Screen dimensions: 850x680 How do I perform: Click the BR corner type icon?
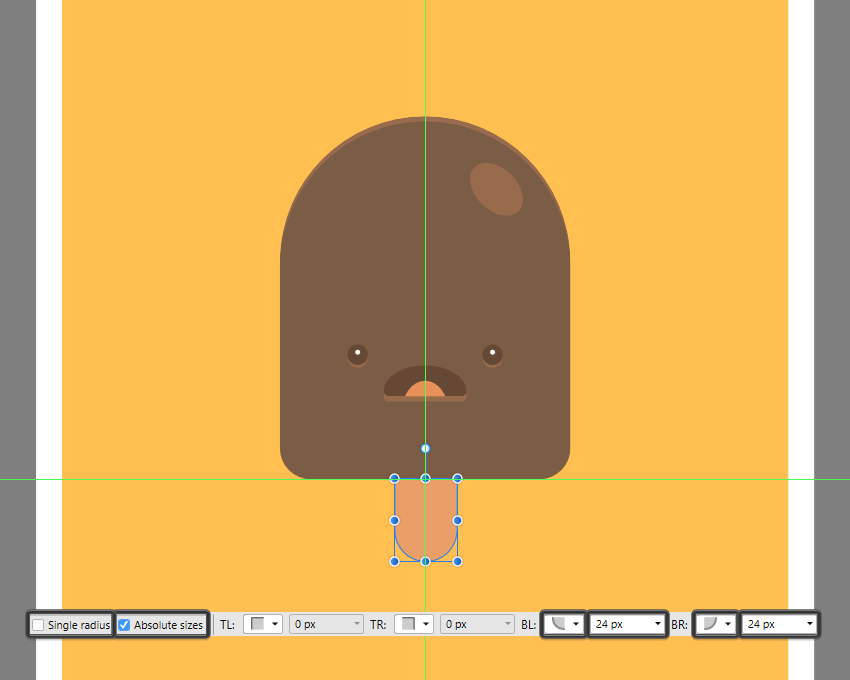pos(710,624)
